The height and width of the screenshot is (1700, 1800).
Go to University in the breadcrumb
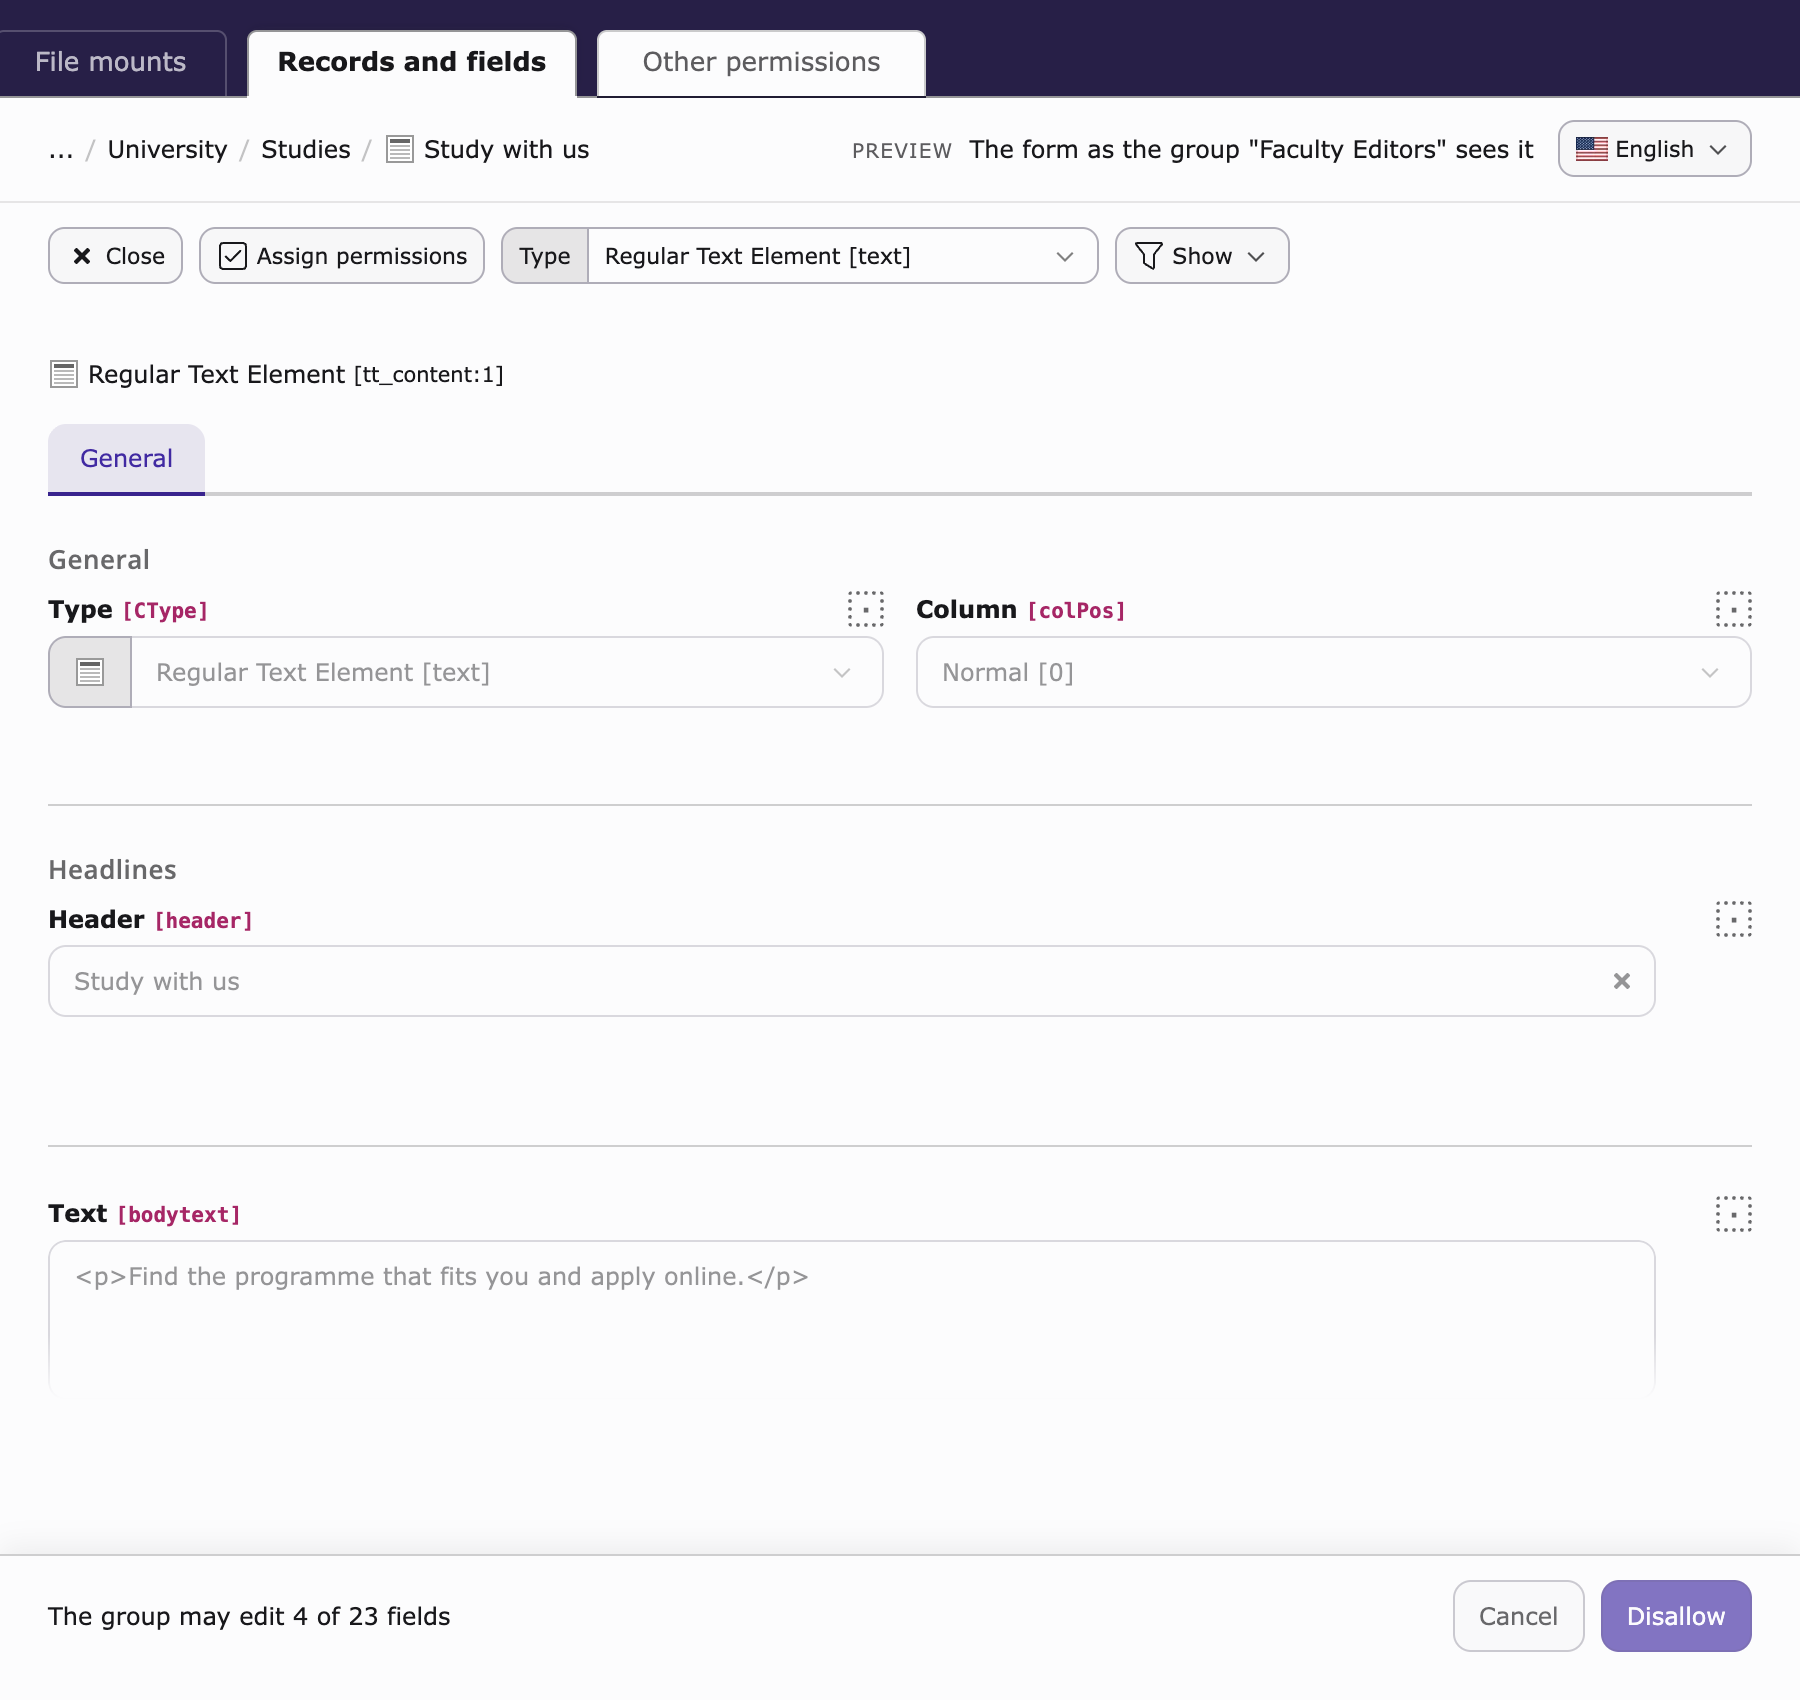coord(168,150)
